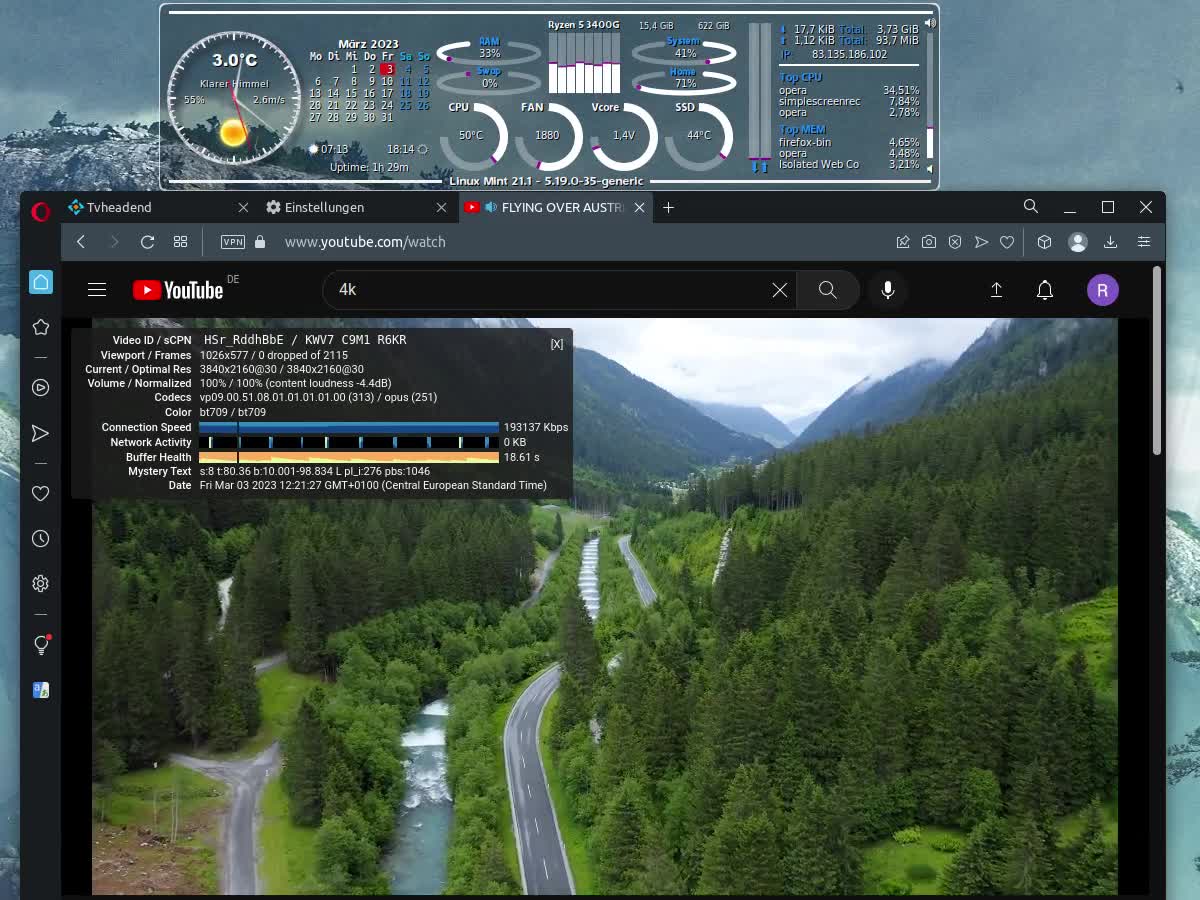This screenshot has height=900, width=1200.
Task: Open the Player icon in Opera sidebar
Action: 41,388
